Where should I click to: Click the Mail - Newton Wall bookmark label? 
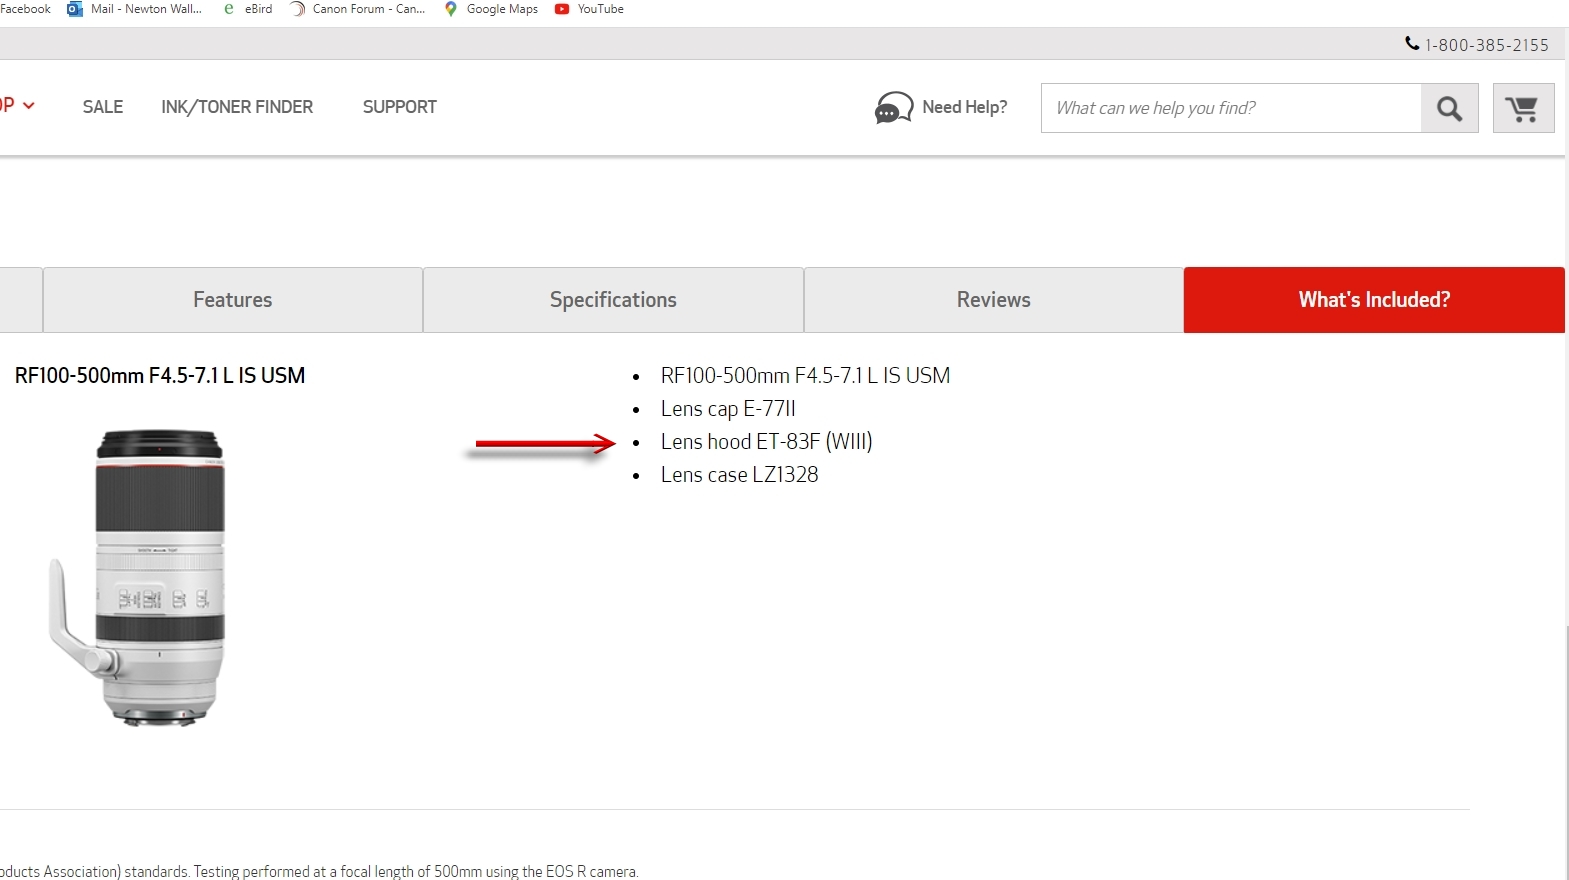146,9
